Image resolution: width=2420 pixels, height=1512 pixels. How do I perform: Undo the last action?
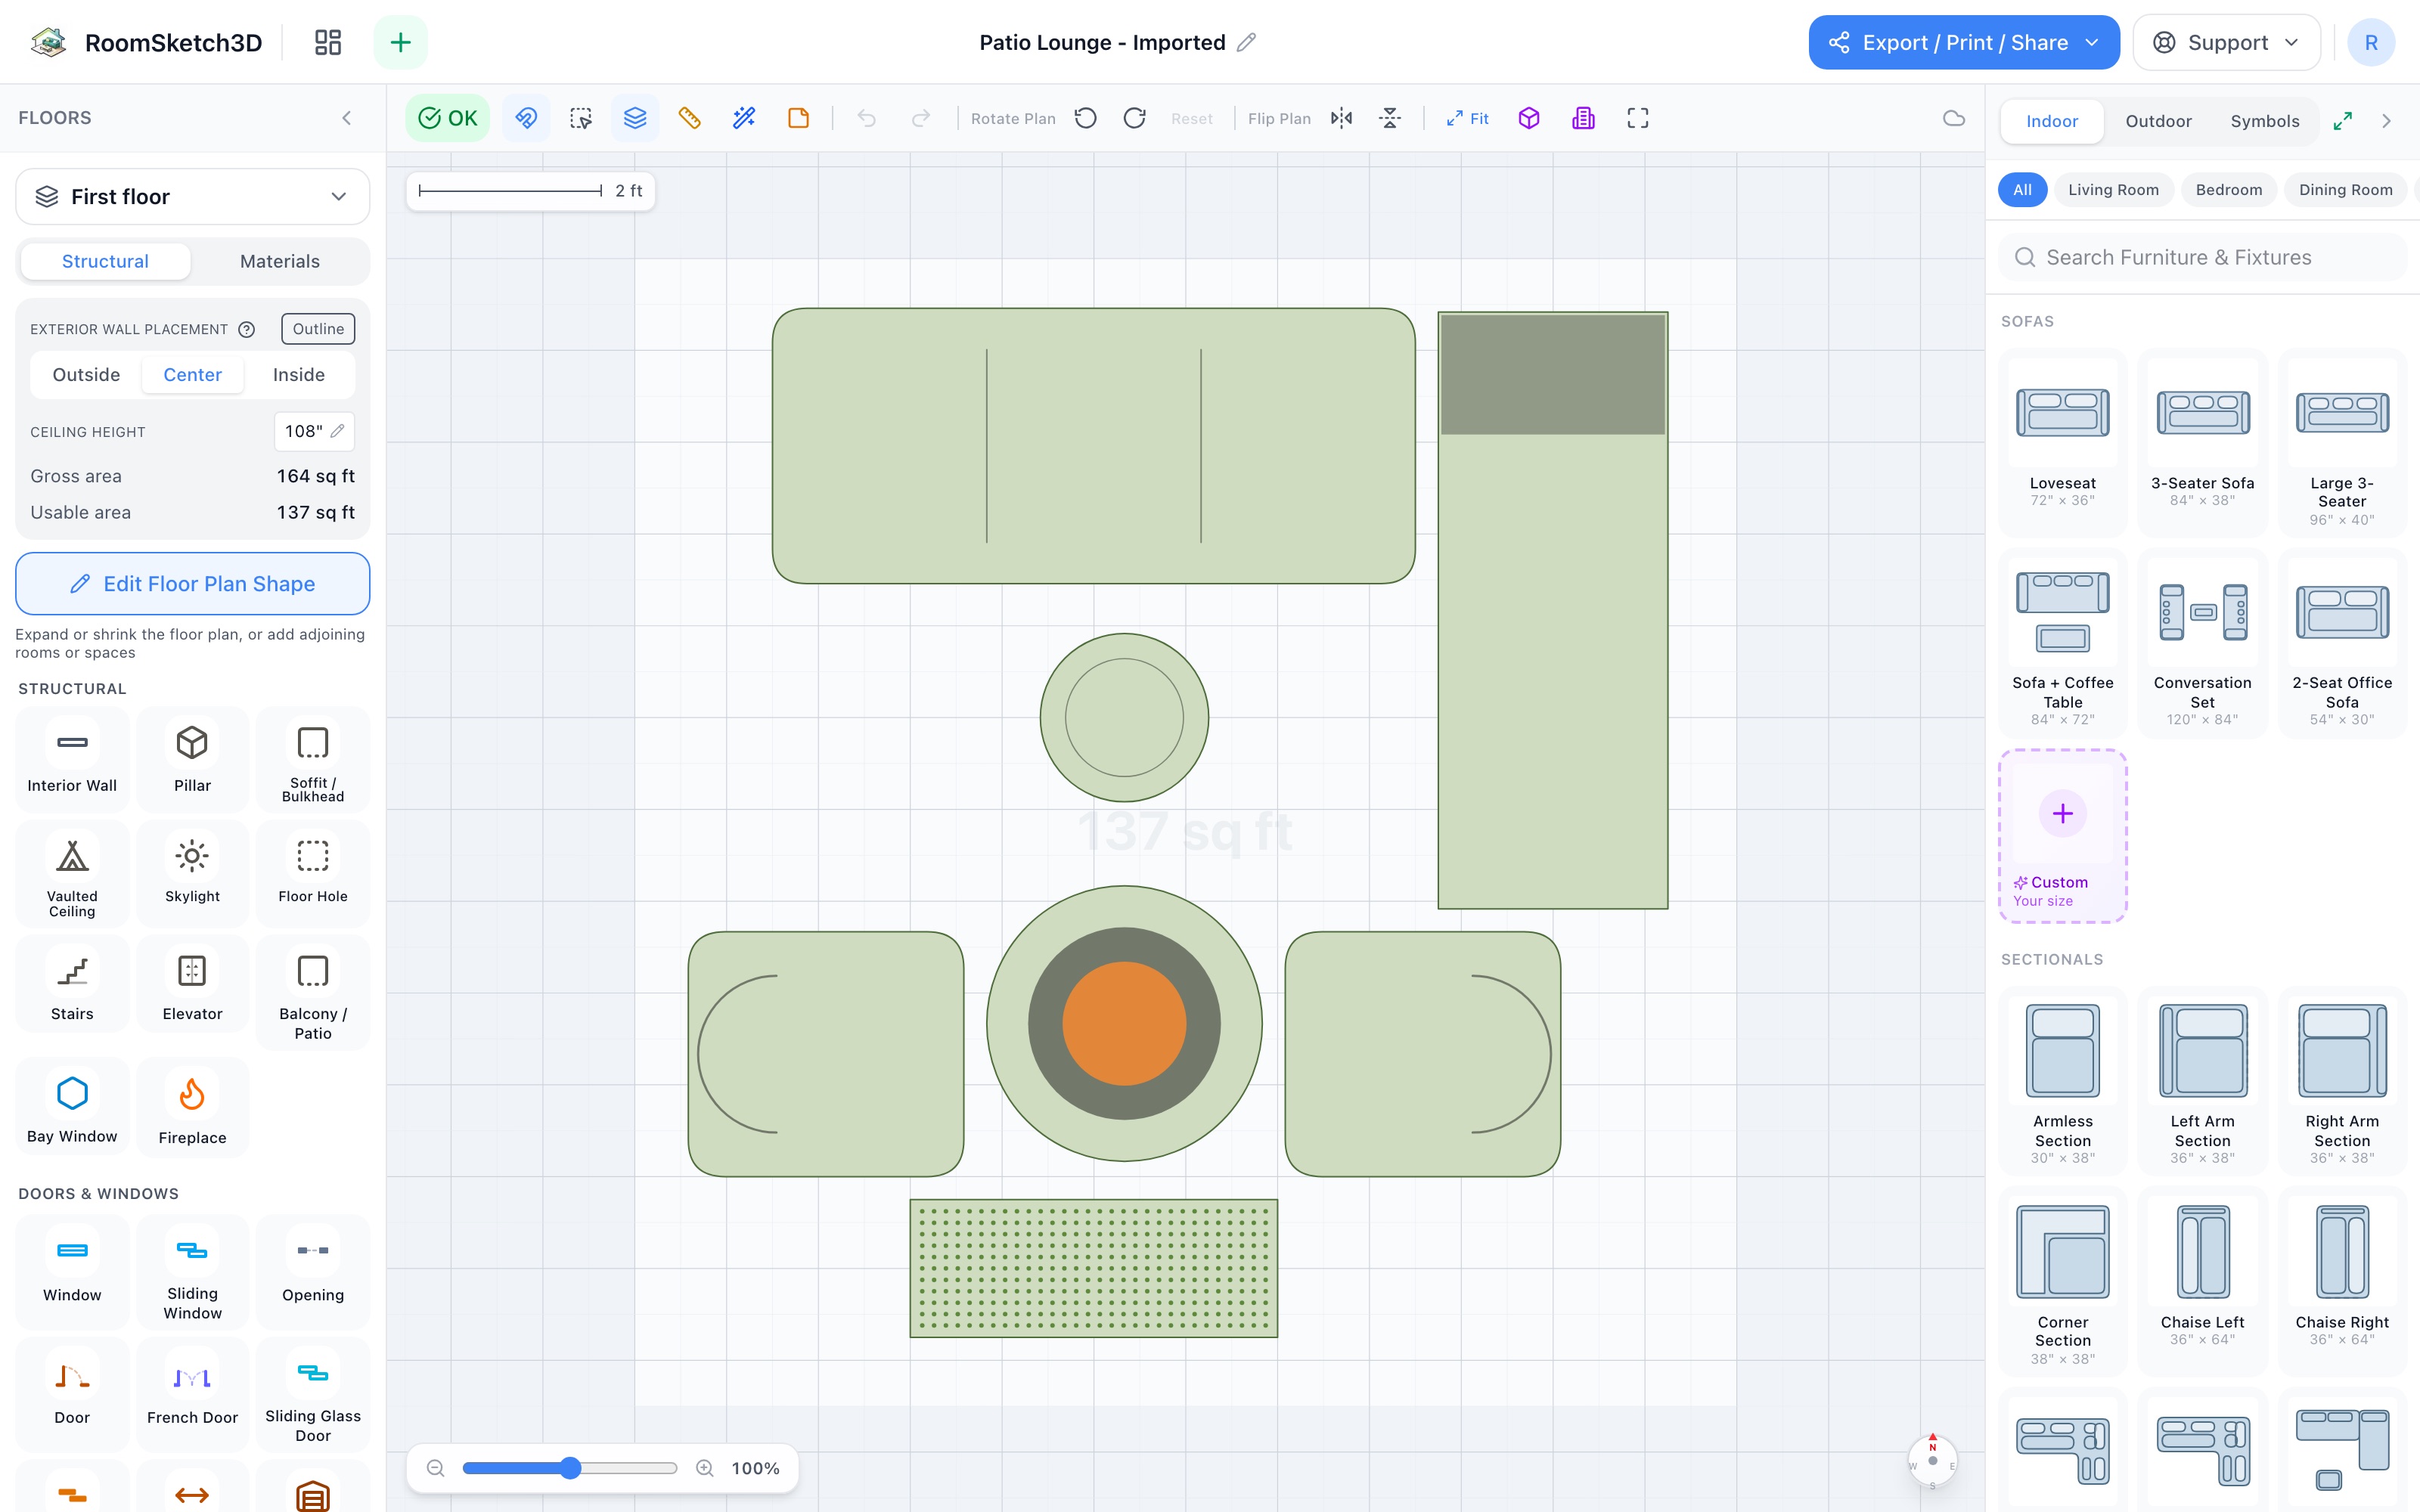tap(866, 118)
